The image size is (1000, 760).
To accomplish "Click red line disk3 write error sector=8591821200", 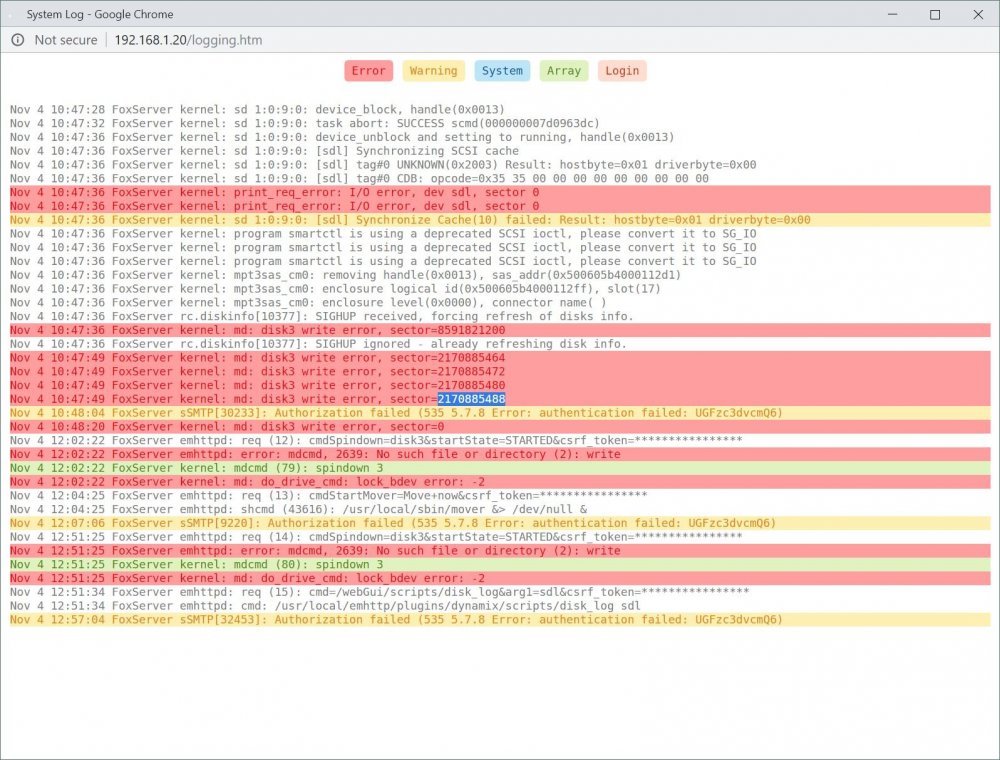I will [500, 330].
